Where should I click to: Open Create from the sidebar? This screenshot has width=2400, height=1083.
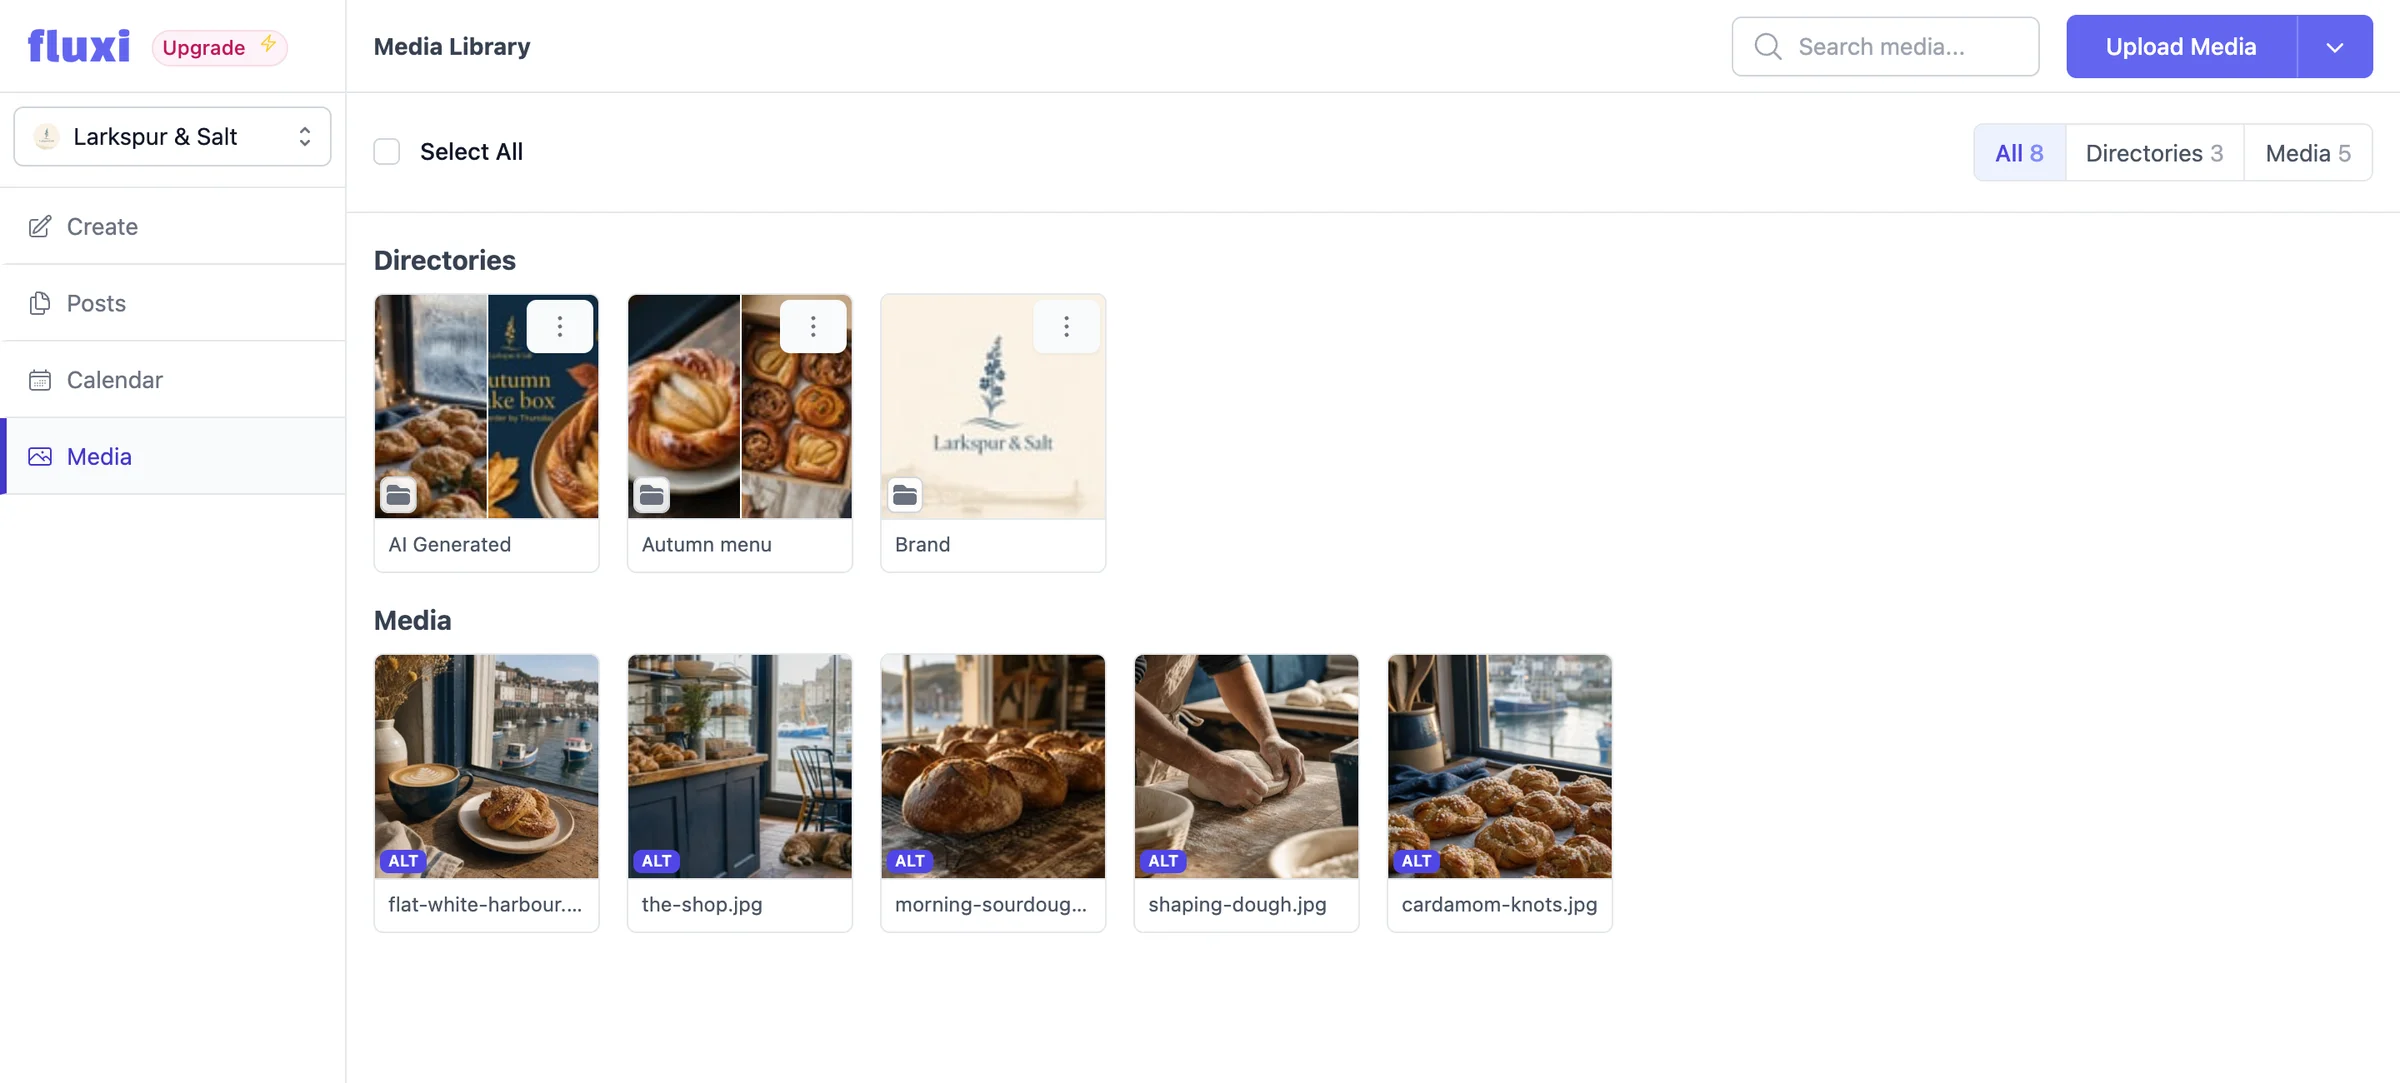[174, 227]
